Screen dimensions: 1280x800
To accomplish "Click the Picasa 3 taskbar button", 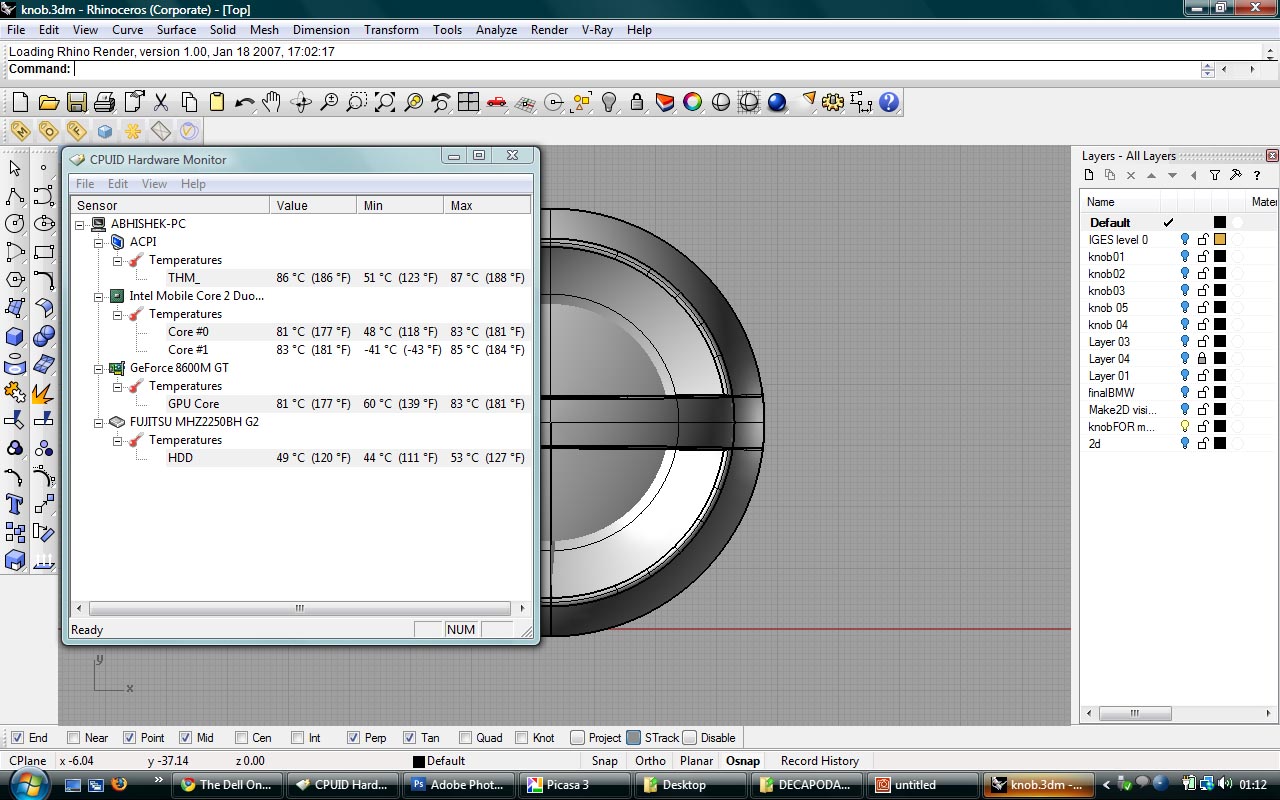I will 577,785.
